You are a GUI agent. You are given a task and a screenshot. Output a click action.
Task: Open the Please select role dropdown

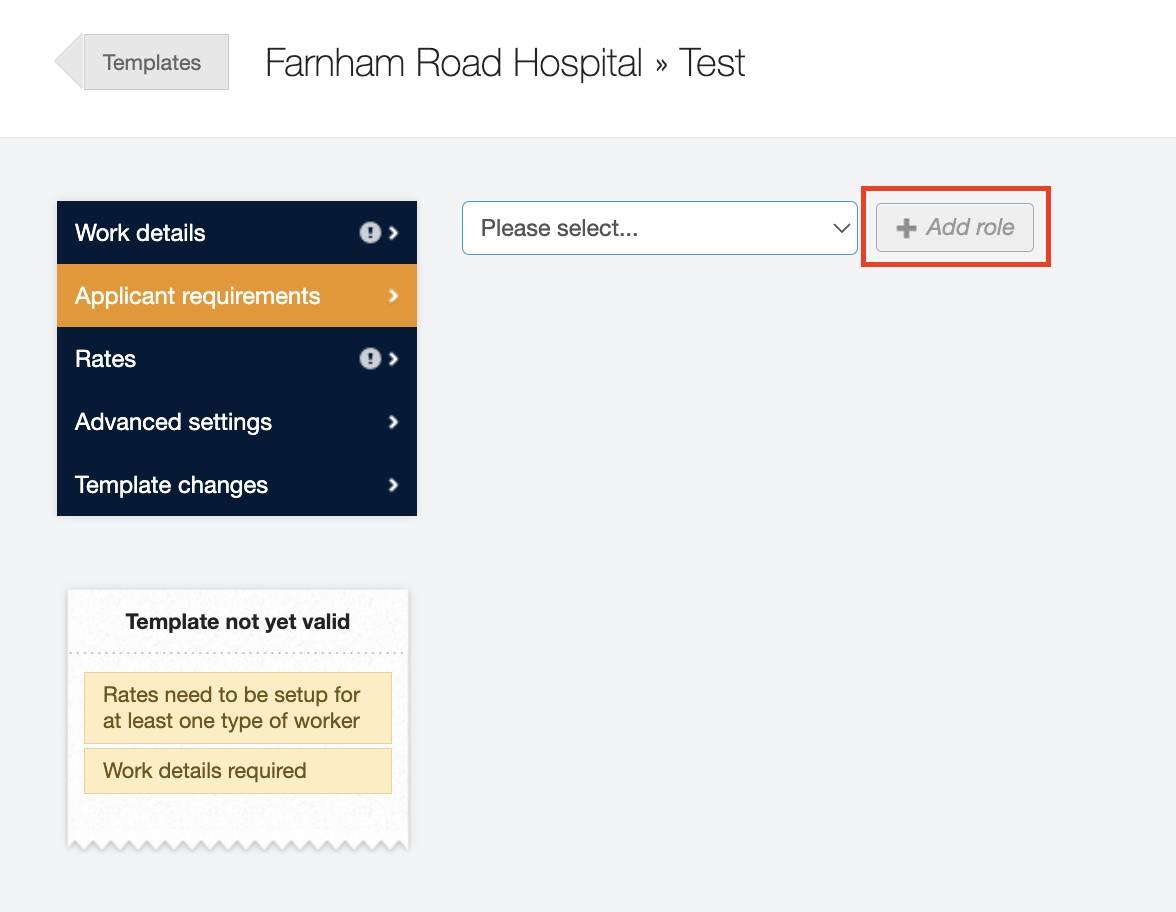click(659, 228)
